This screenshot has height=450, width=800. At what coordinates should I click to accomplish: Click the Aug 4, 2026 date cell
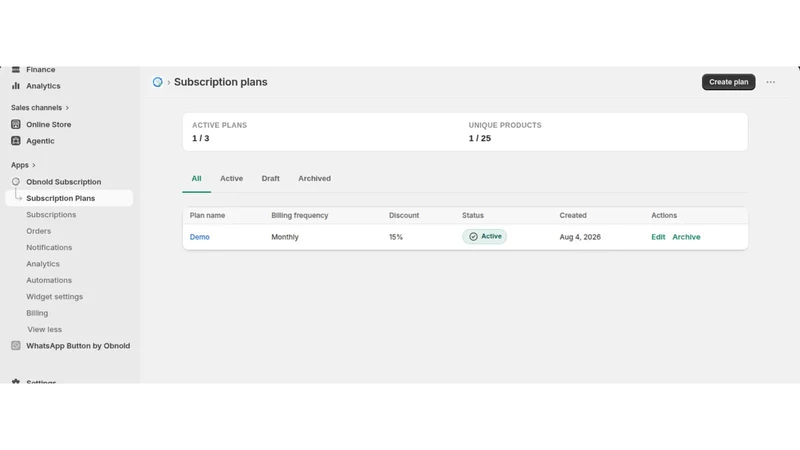tap(580, 237)
